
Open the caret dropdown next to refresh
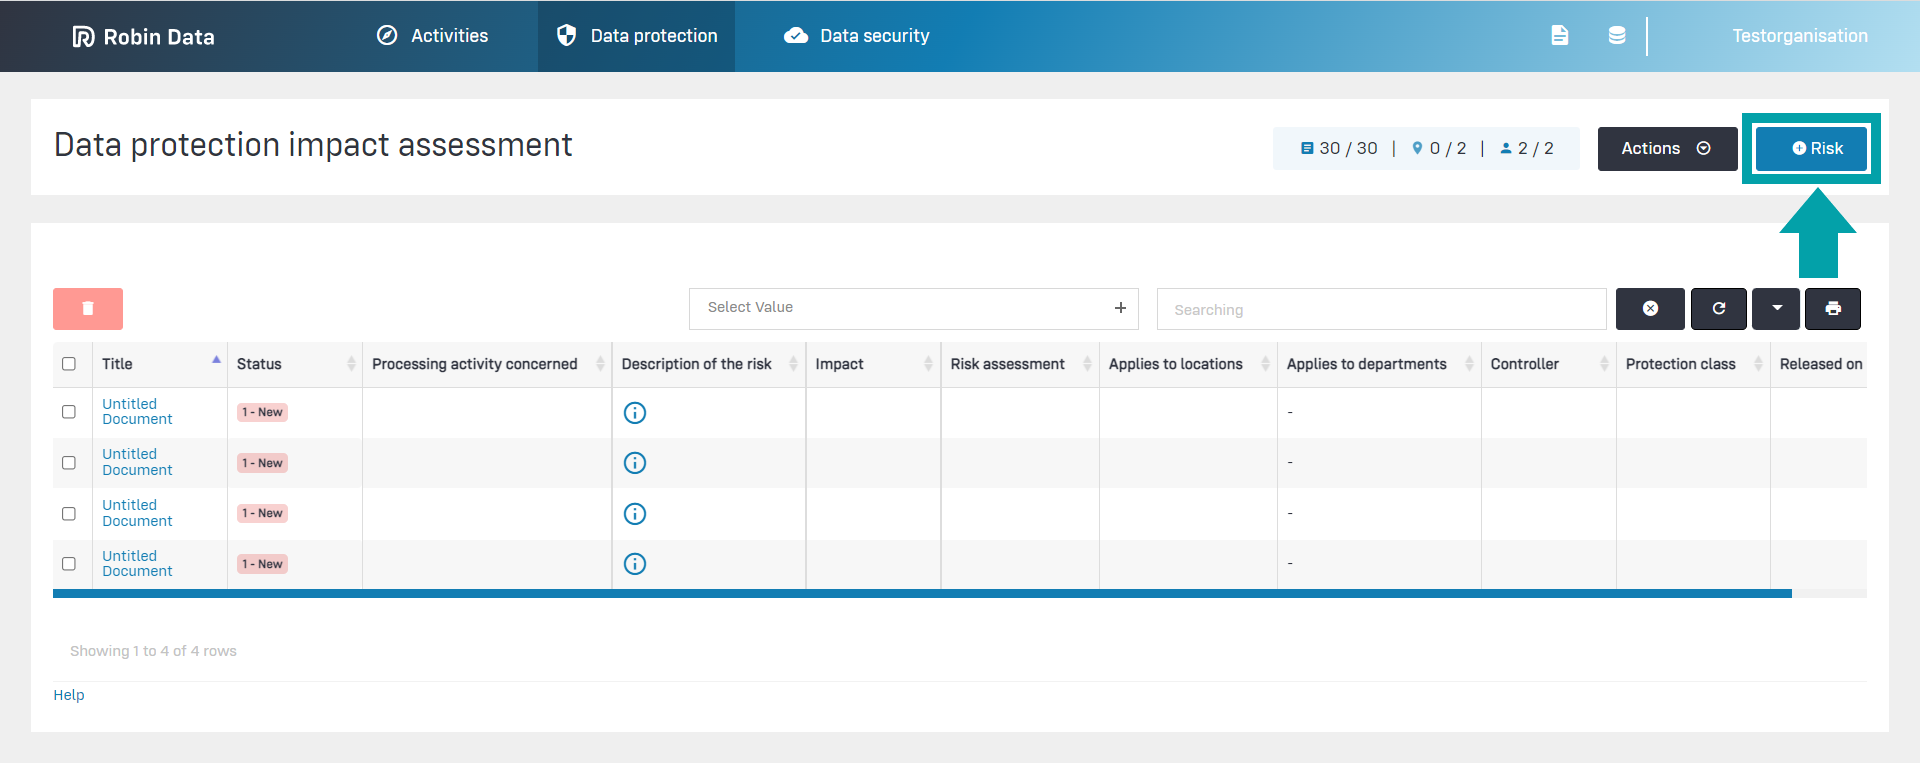pos(1776,309)
